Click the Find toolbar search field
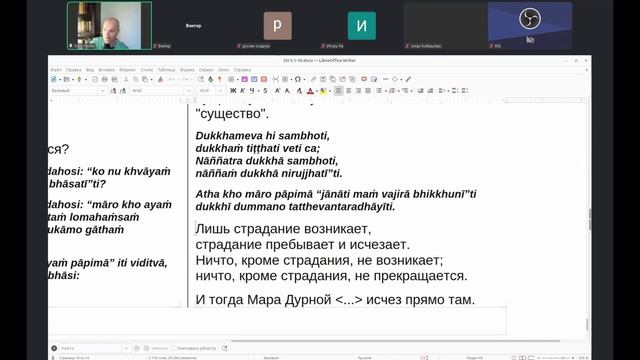 tap(91, 348)
